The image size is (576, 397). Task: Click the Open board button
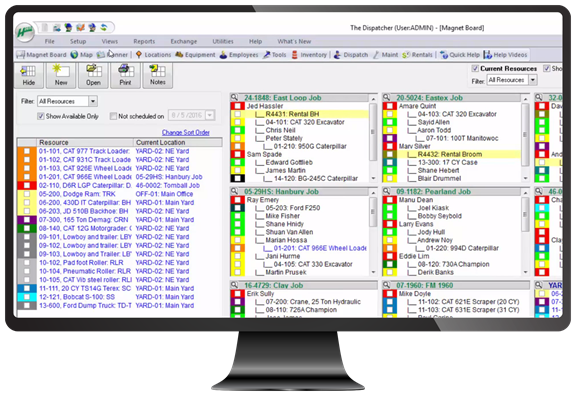pyautogui.click(x=93, y=75)
